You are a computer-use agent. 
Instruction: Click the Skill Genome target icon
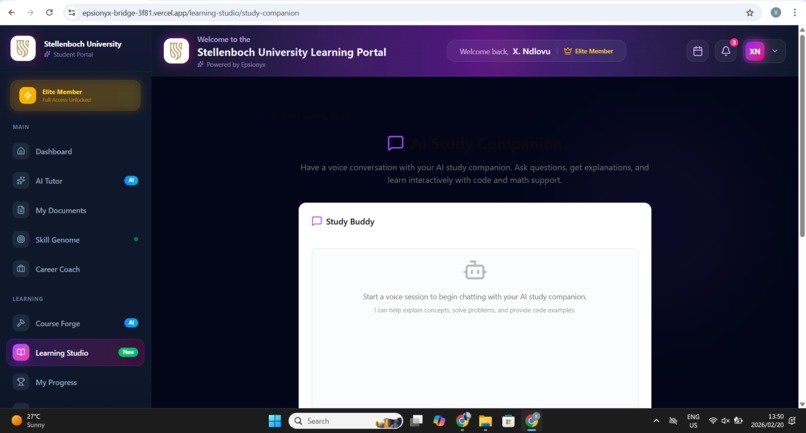point(21,239)
